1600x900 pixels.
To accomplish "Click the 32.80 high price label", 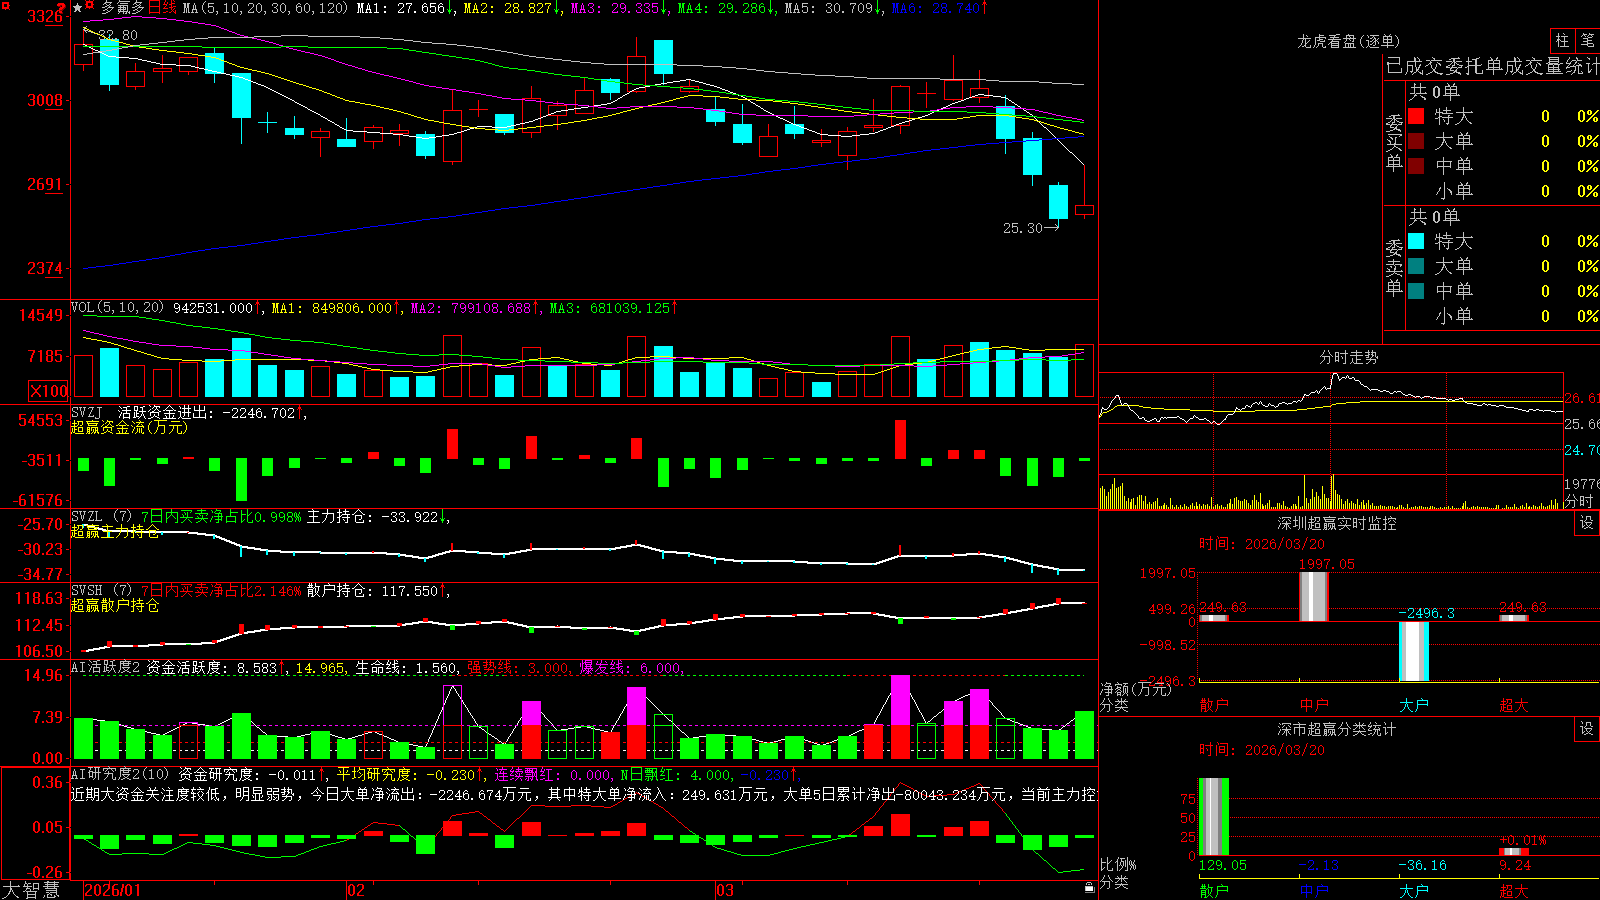I will 118,35.
